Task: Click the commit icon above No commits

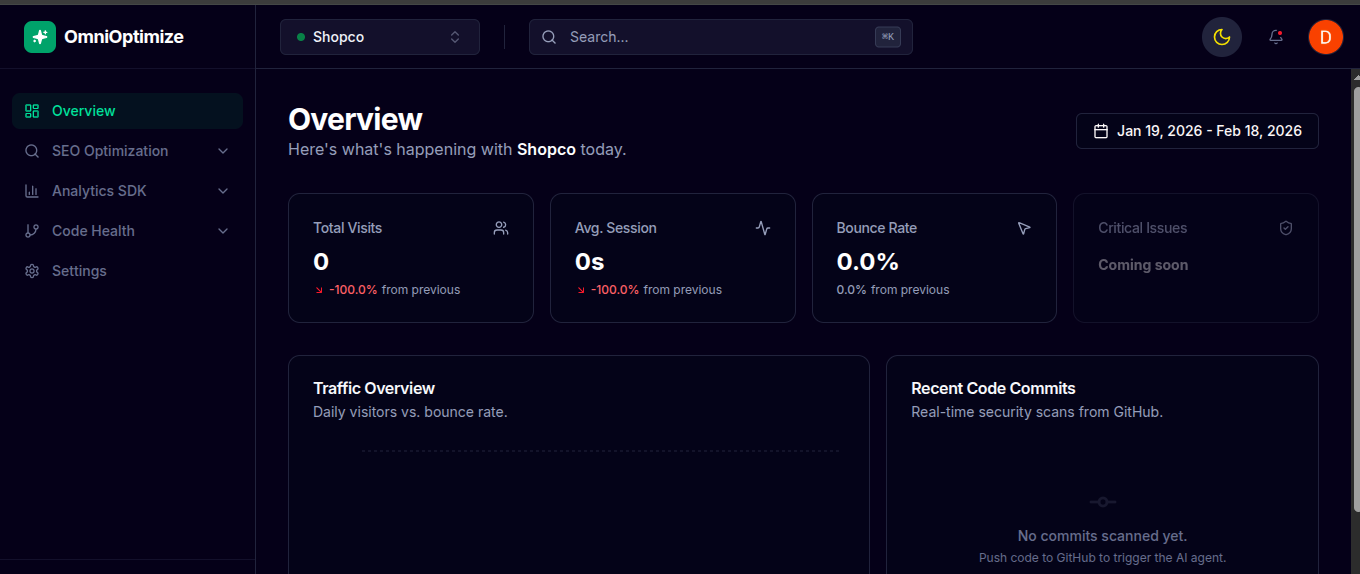Action: (1102, 502)
